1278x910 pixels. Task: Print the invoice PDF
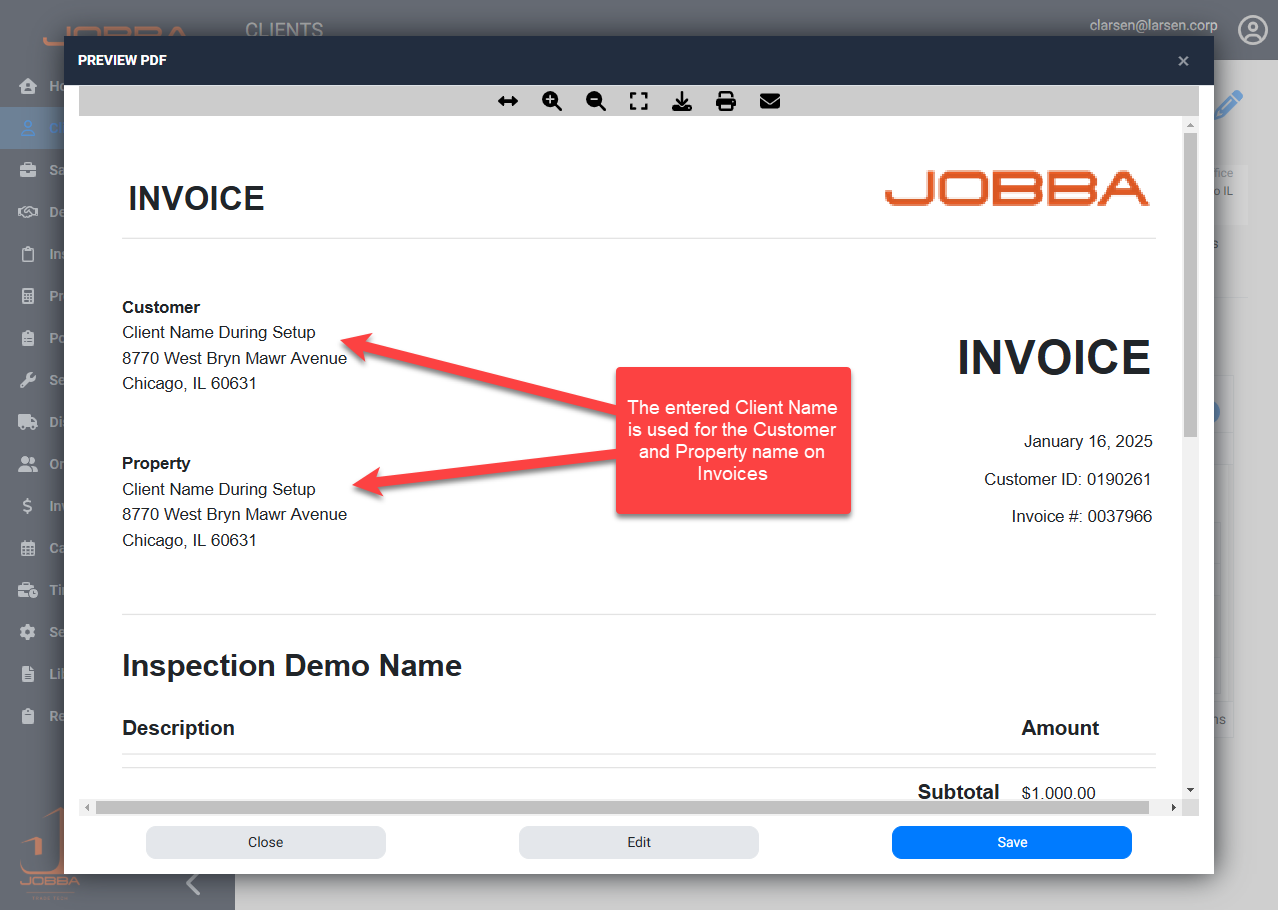tap(726, 101)
